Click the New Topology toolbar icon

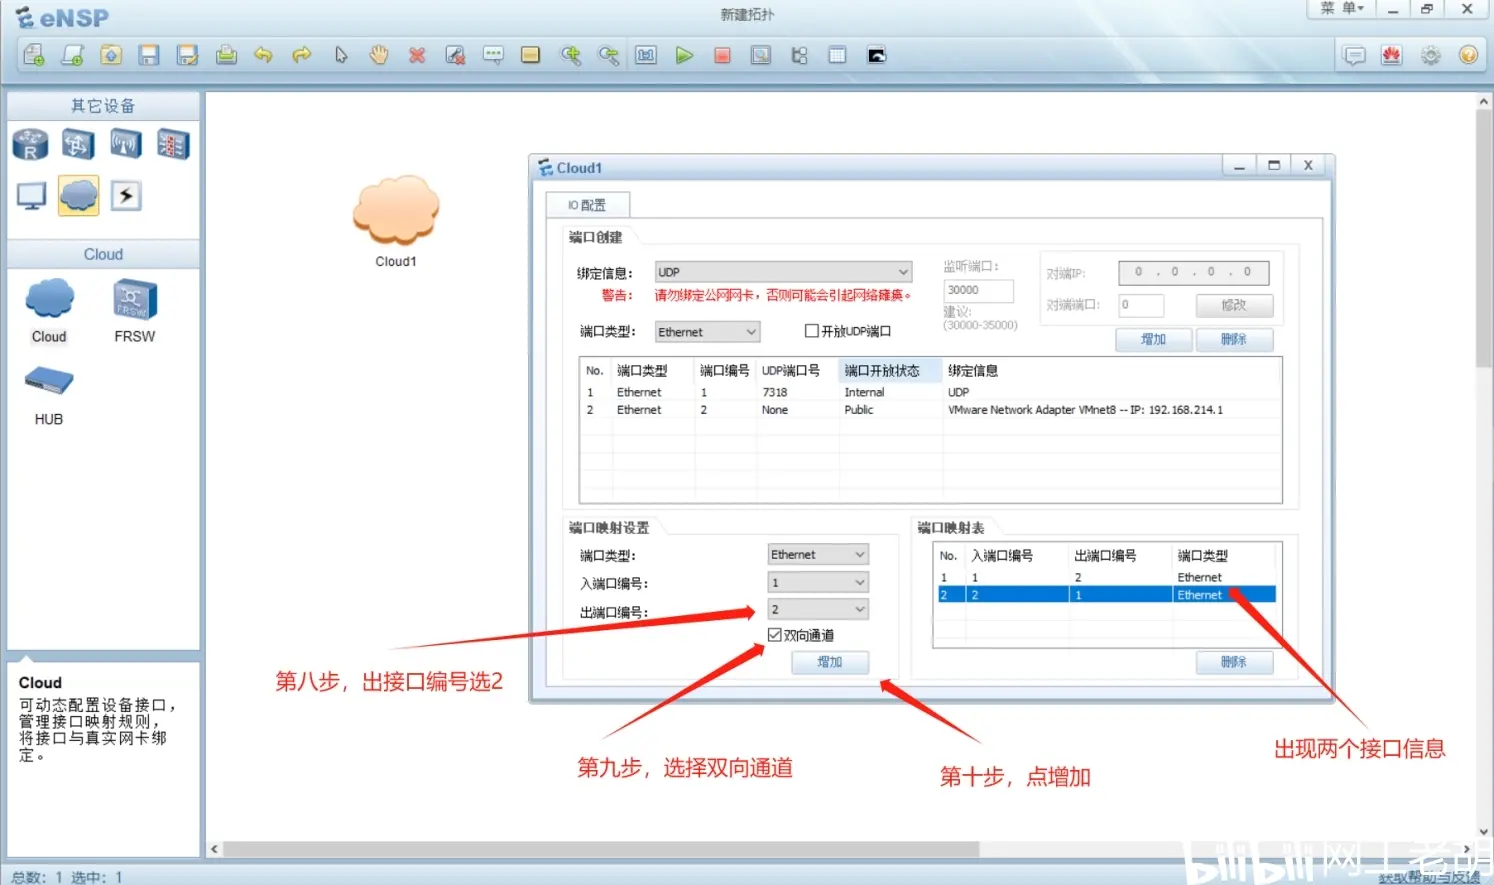33,55
